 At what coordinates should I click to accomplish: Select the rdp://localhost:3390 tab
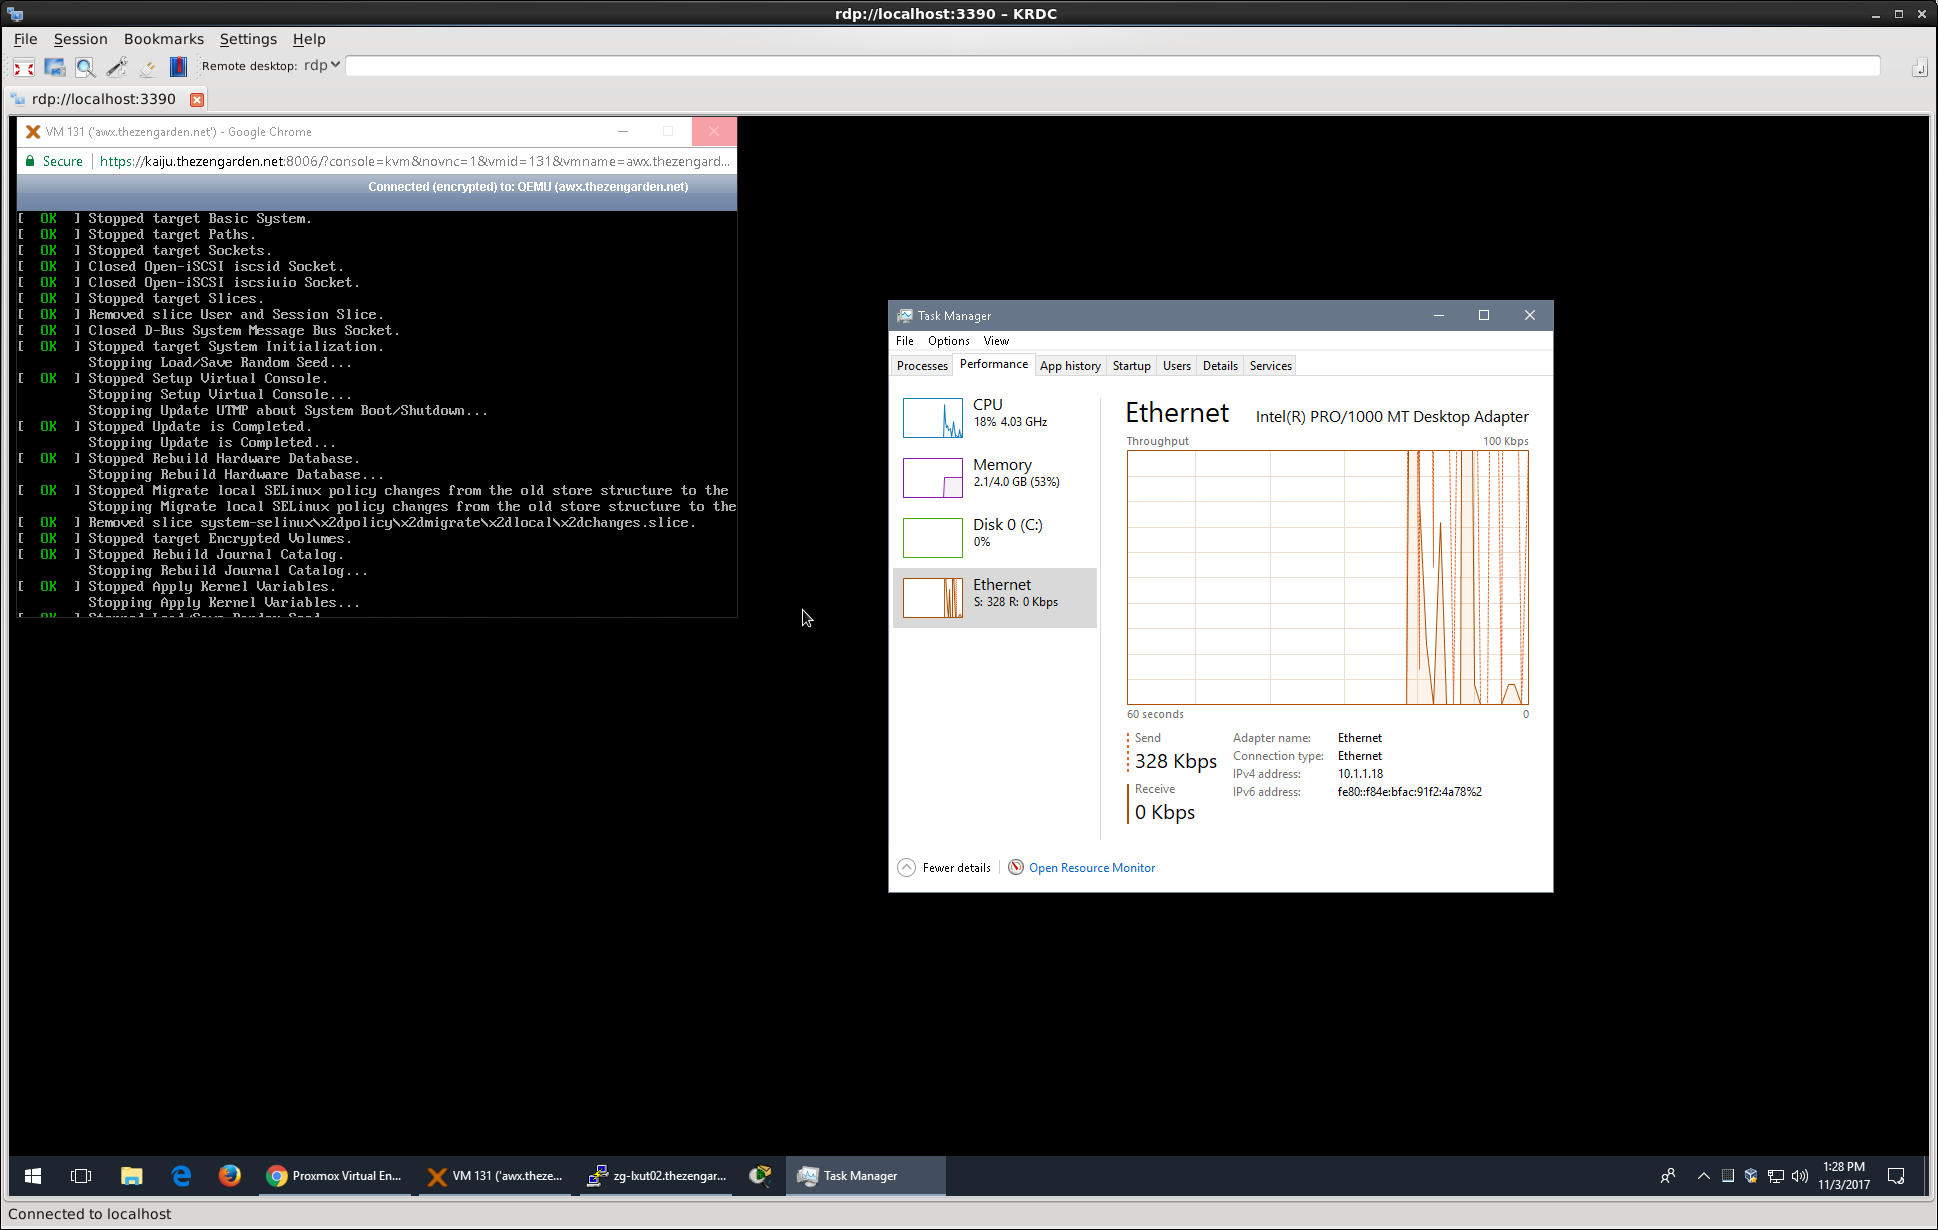(104, 99)
